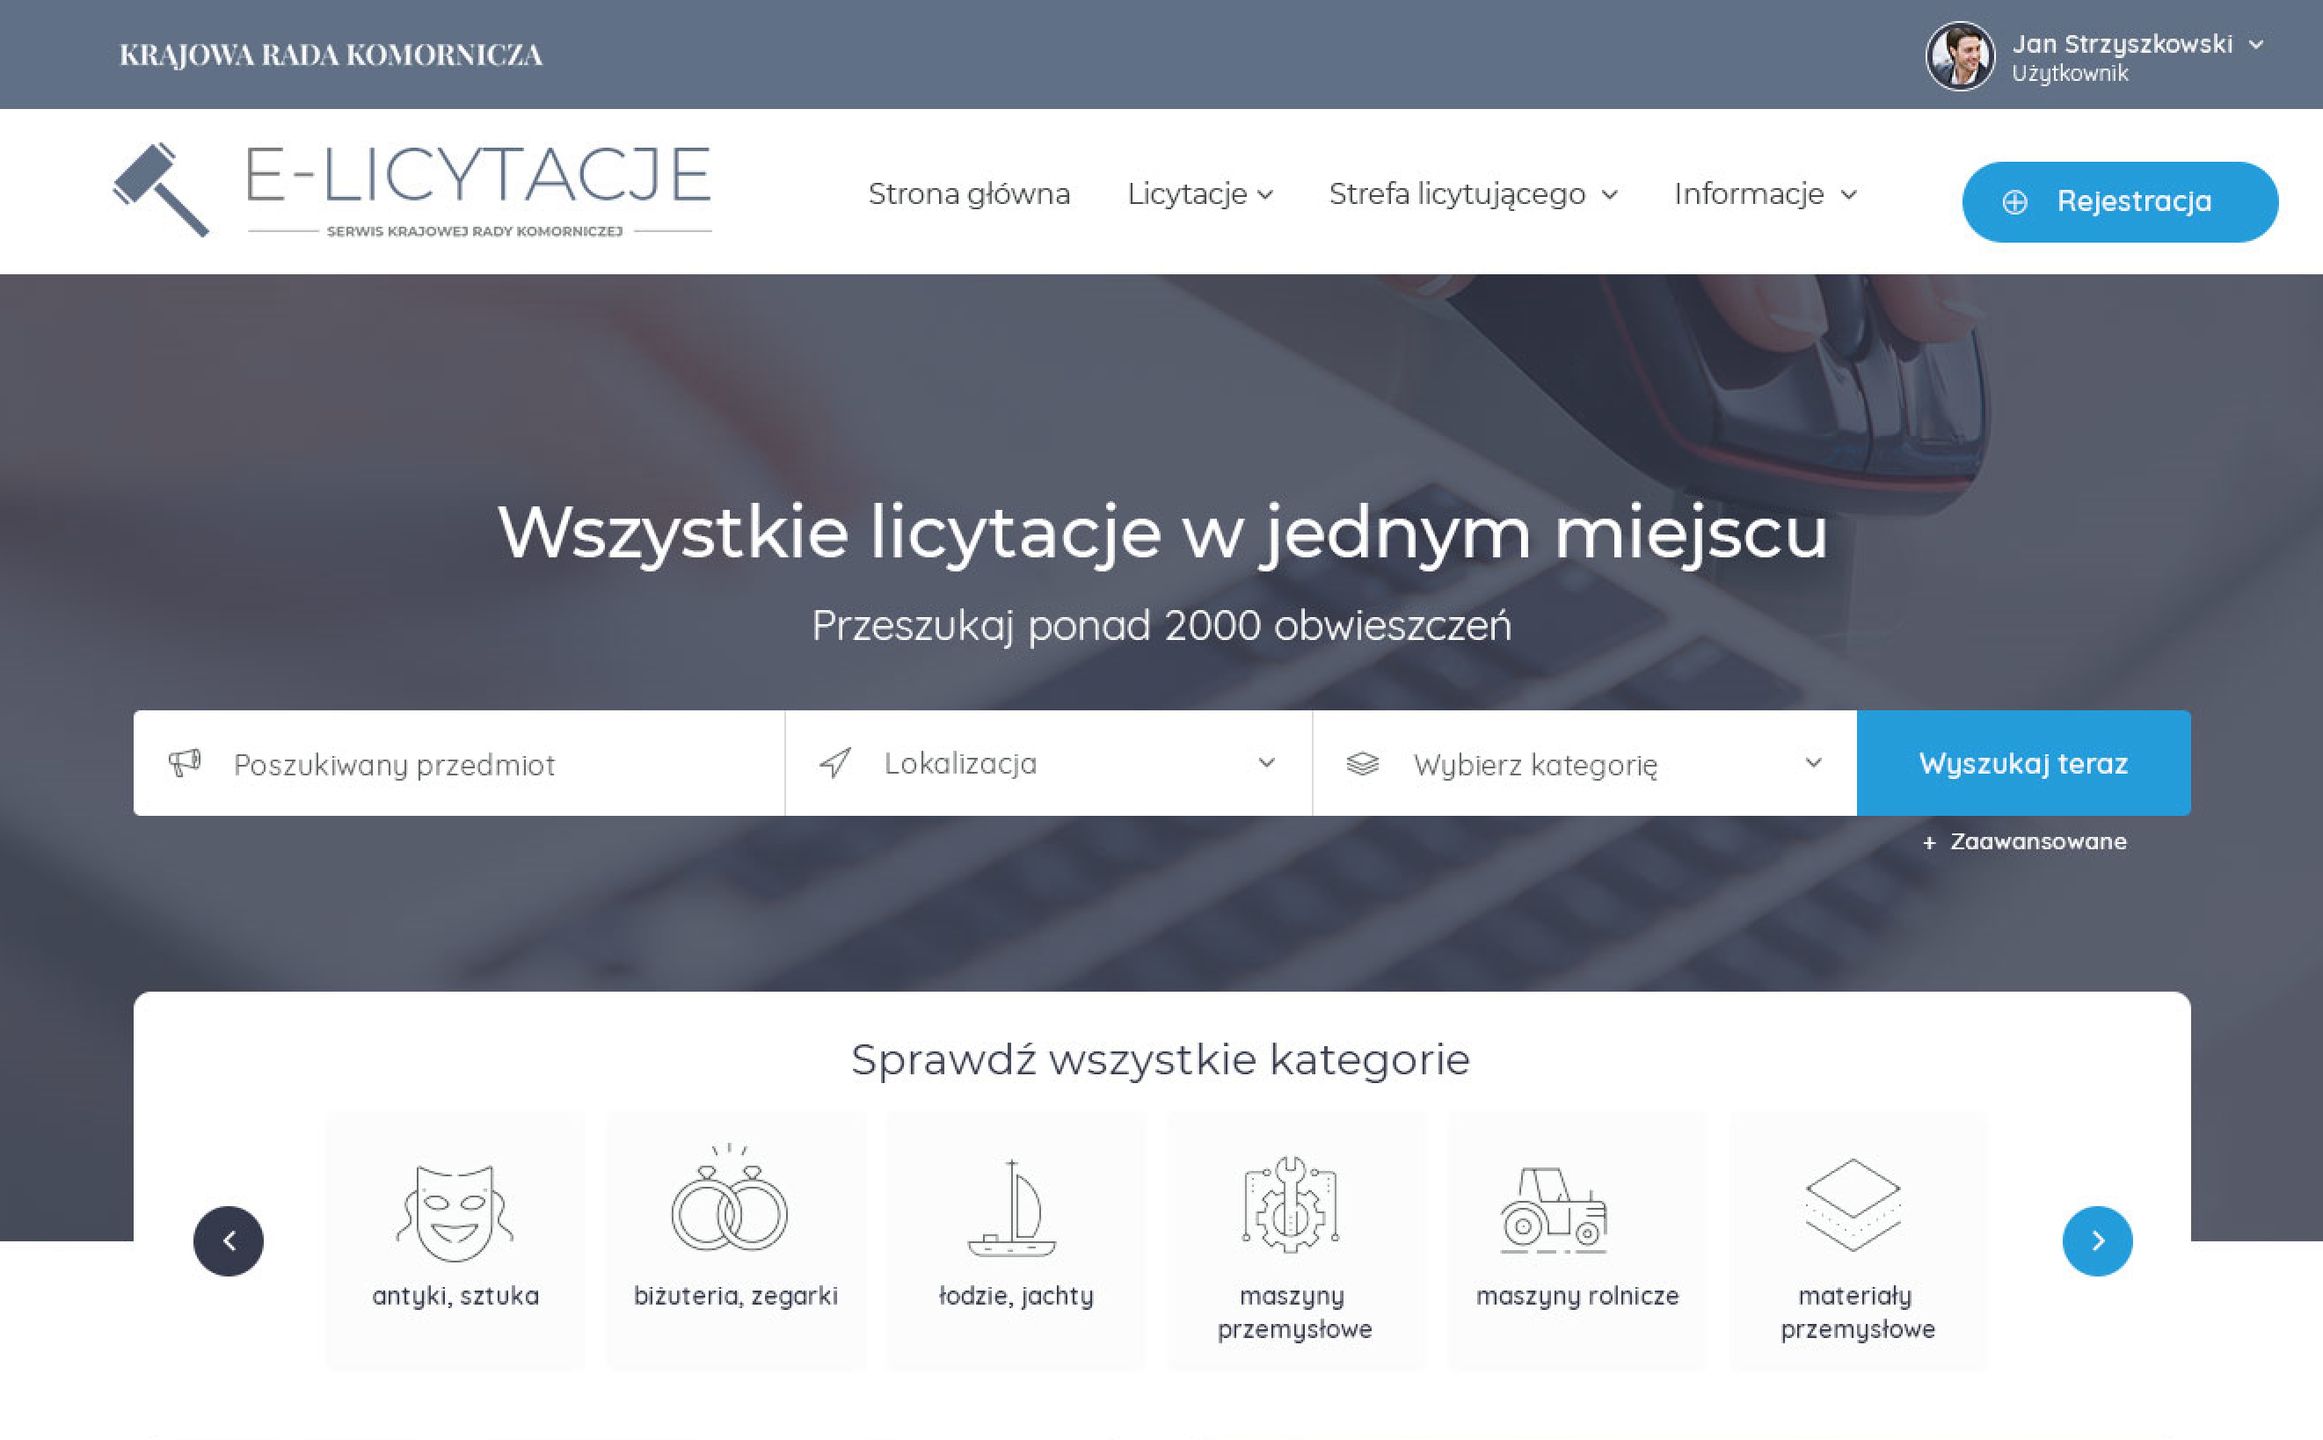Click Jan Strzyszkowski's profile avatar

pyautogui.click(x=1960, y=57)
